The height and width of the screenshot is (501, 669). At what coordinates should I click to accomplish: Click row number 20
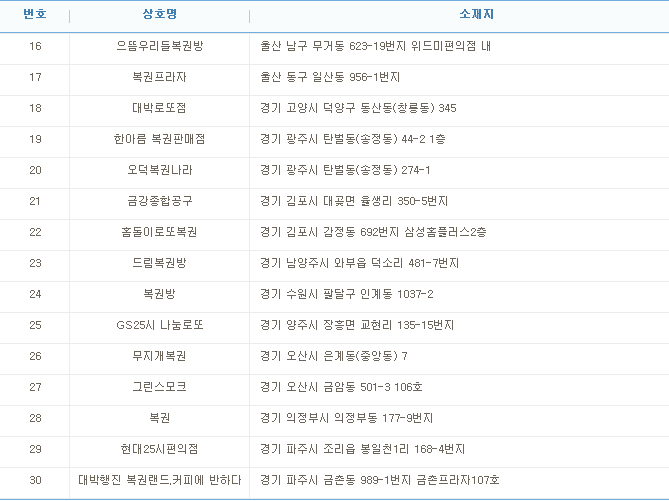[35, 170]
